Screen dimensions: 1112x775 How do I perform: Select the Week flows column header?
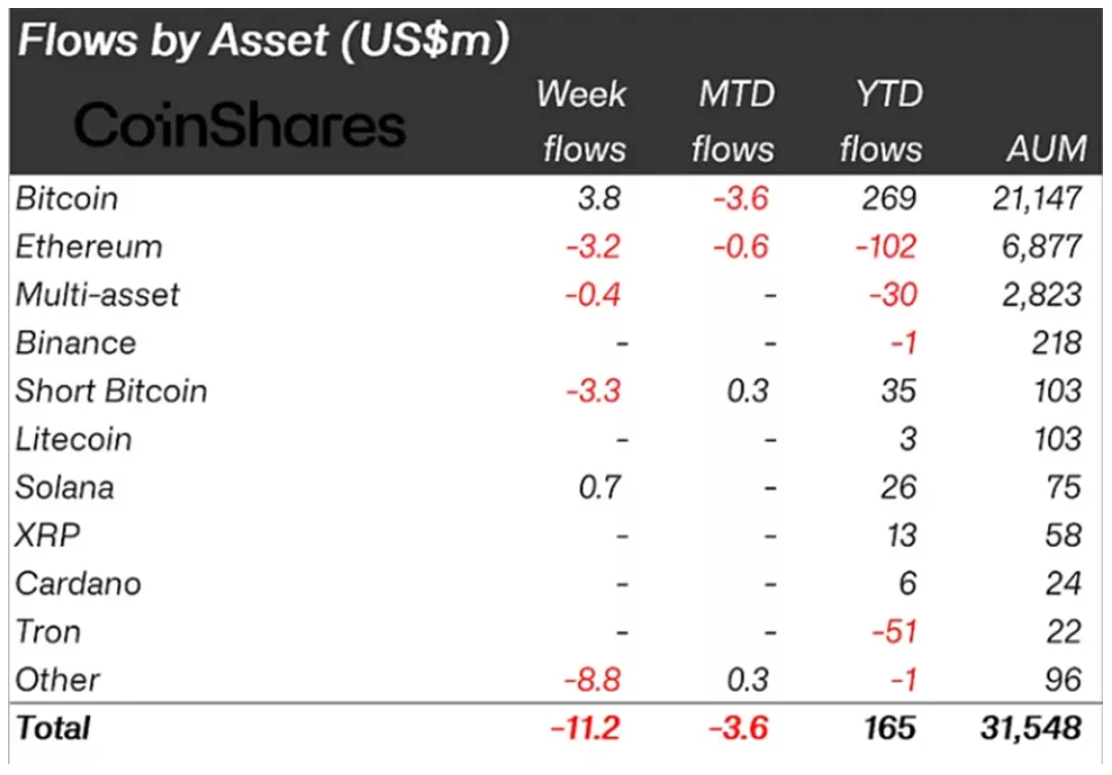[x=582, y=122]
